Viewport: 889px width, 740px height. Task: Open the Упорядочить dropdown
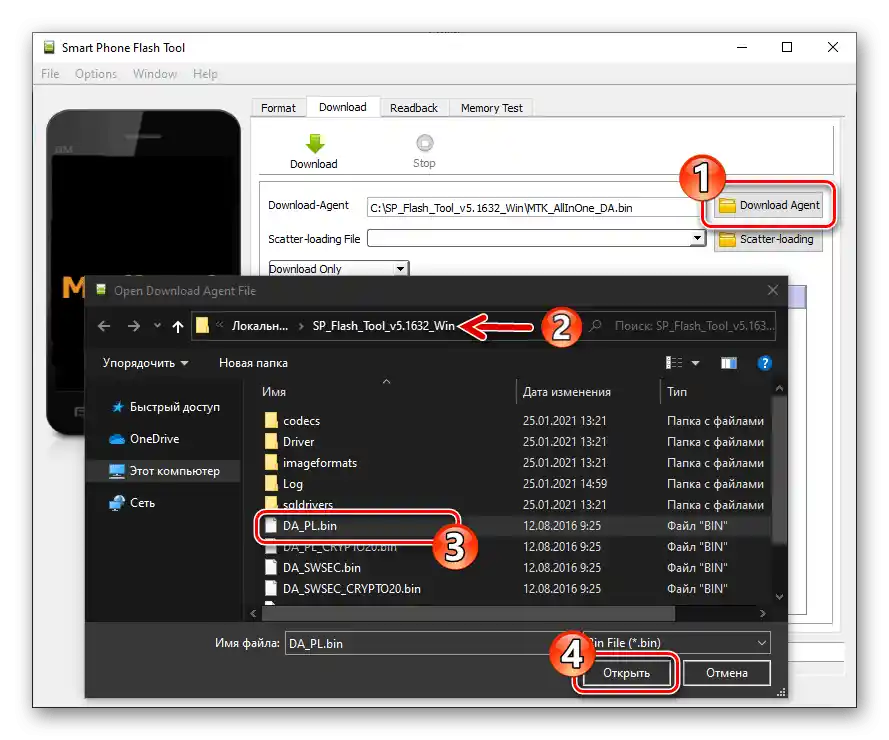coord(145,363)
